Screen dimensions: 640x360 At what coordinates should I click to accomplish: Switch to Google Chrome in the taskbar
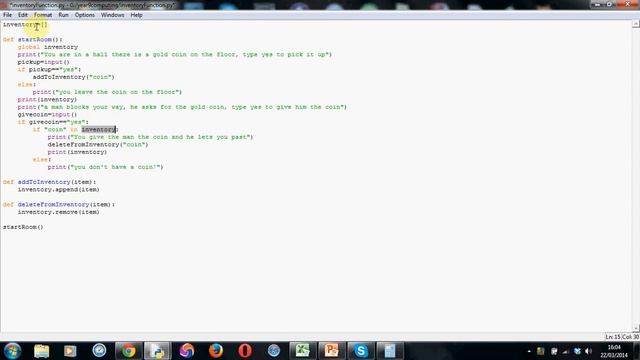point(128,351)
